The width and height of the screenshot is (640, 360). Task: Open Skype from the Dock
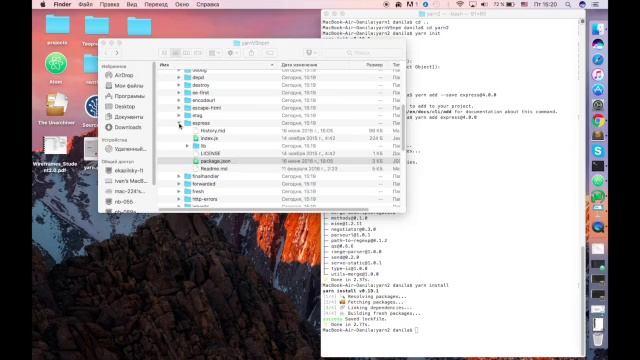(598, 151)
